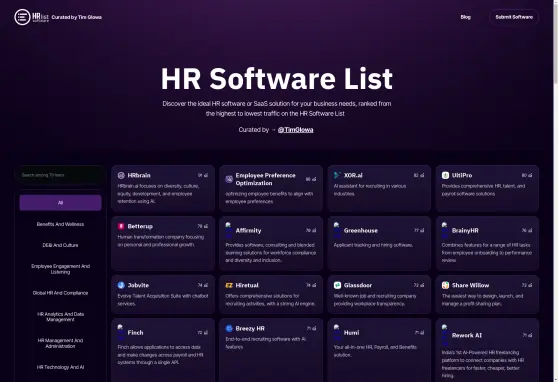
Task: Click XOR.ai traffic count stat
Action: [x=419, y=175]
